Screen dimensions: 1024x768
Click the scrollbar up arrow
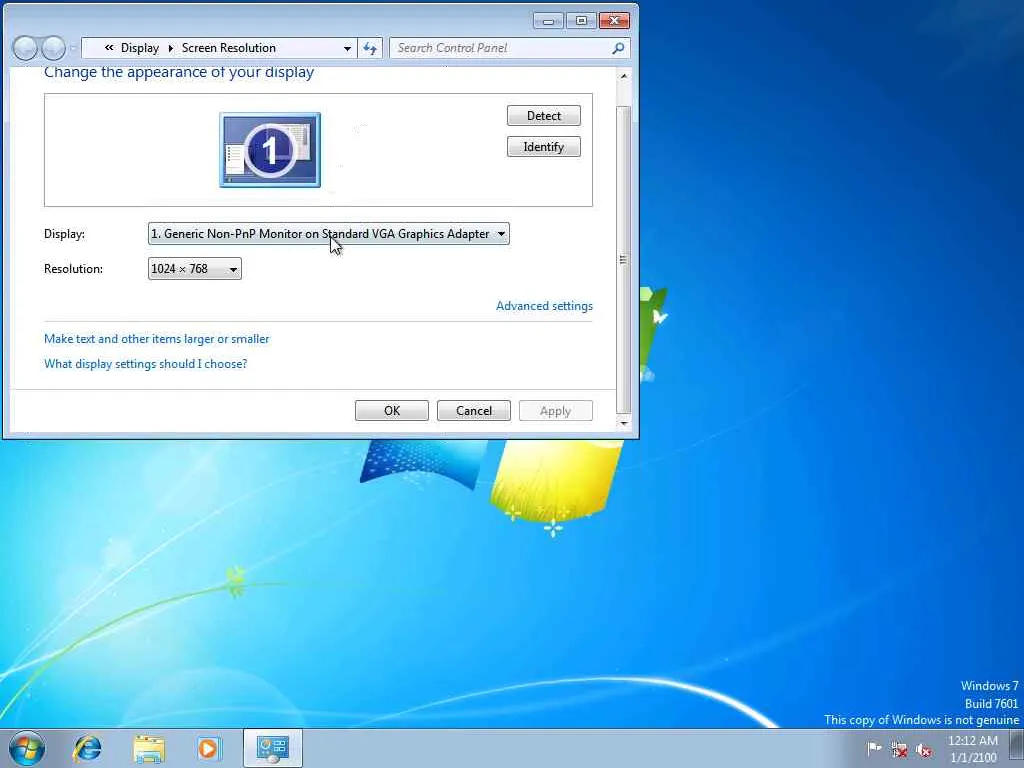pos(624,76)
